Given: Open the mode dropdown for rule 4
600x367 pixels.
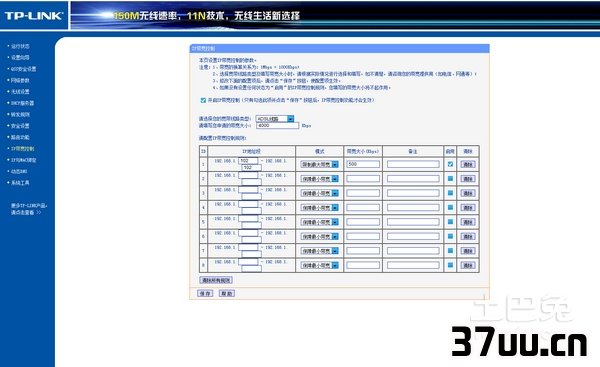Looking at the screenshot, I should coord(320,207).
